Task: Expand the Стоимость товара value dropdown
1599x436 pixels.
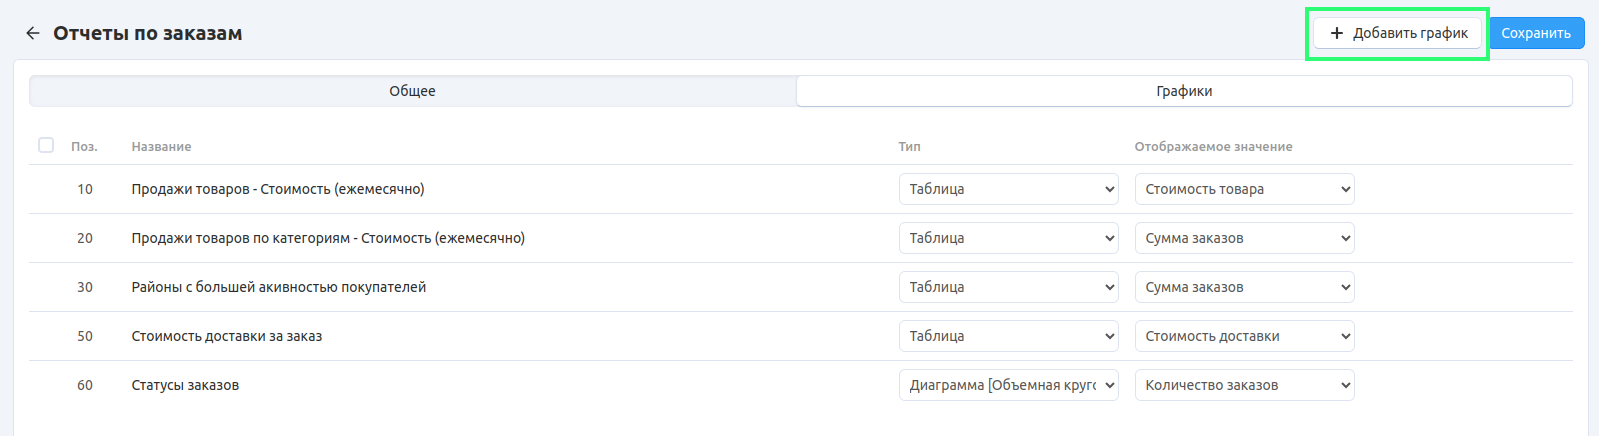Action: [1244, 189]
